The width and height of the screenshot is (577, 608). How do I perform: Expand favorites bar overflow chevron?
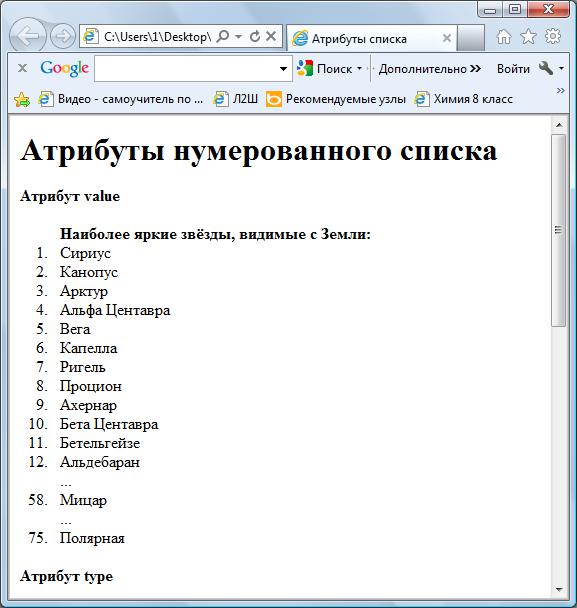point(560,90)
